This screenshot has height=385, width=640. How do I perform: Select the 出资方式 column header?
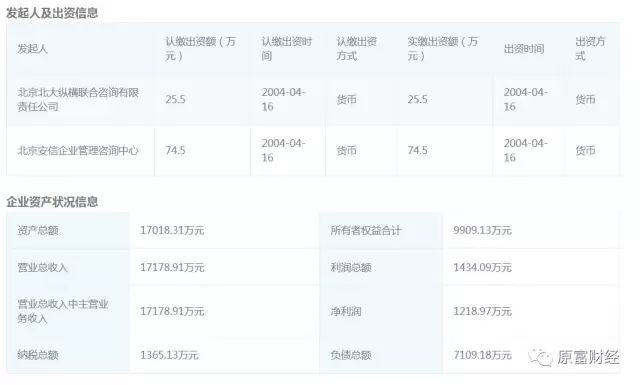(590, 49)
